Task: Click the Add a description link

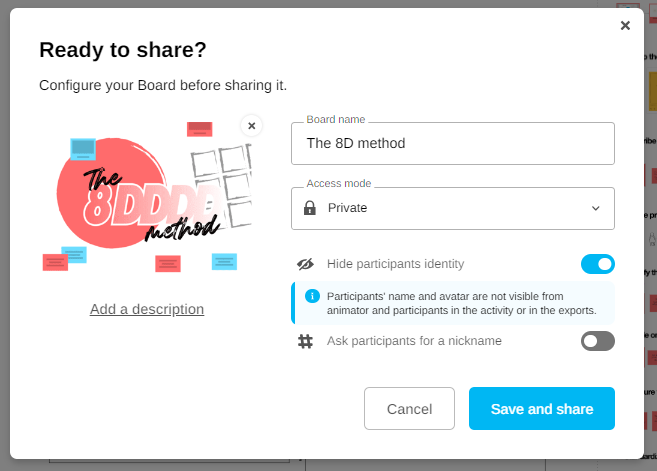Action: 147,309
